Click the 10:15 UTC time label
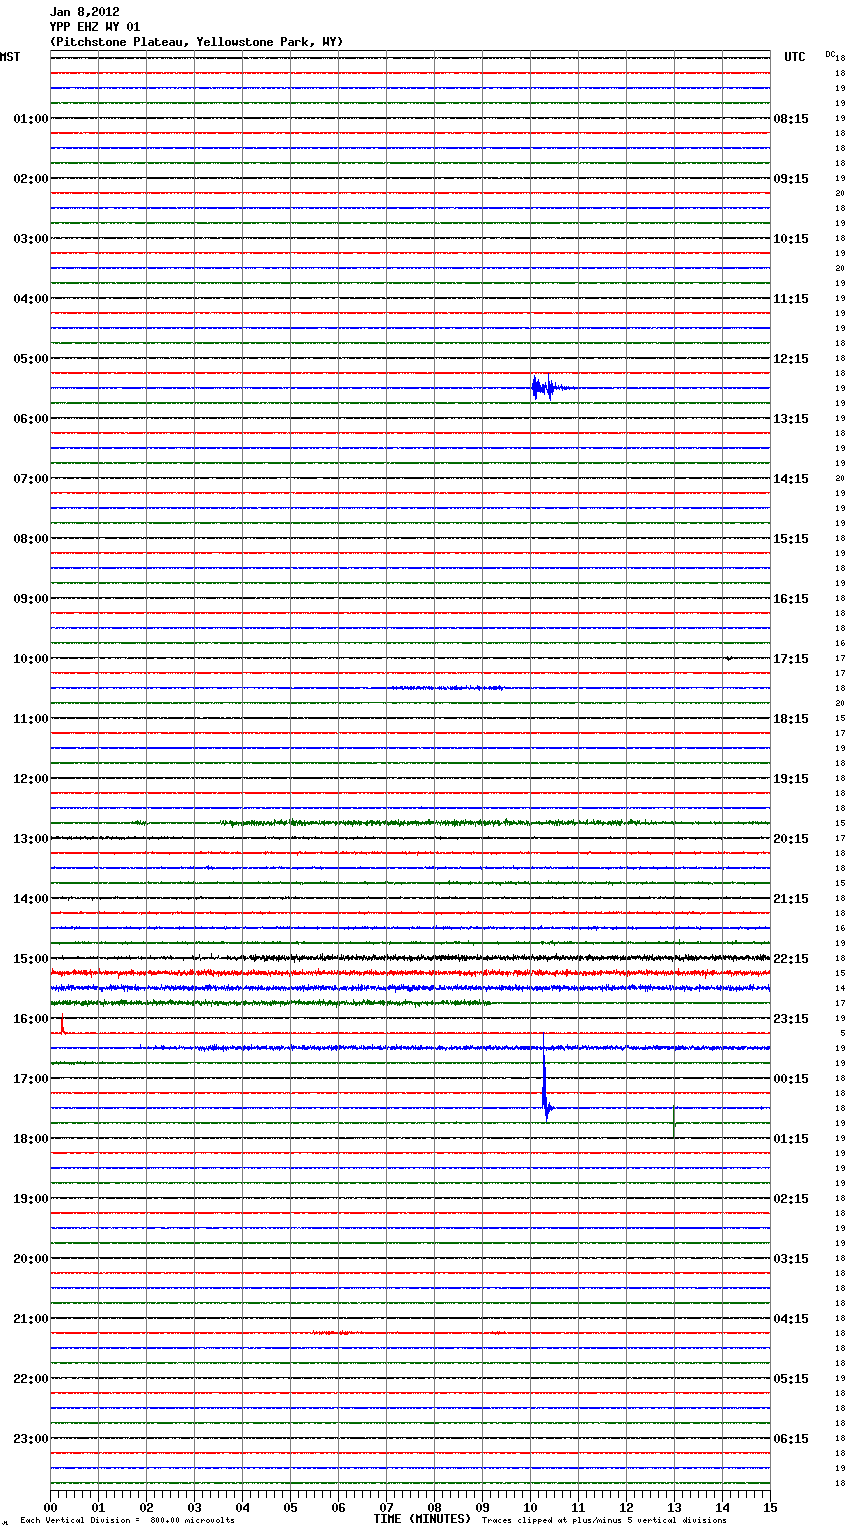This screenshot has height=1534, width=850. pos(791,239)
